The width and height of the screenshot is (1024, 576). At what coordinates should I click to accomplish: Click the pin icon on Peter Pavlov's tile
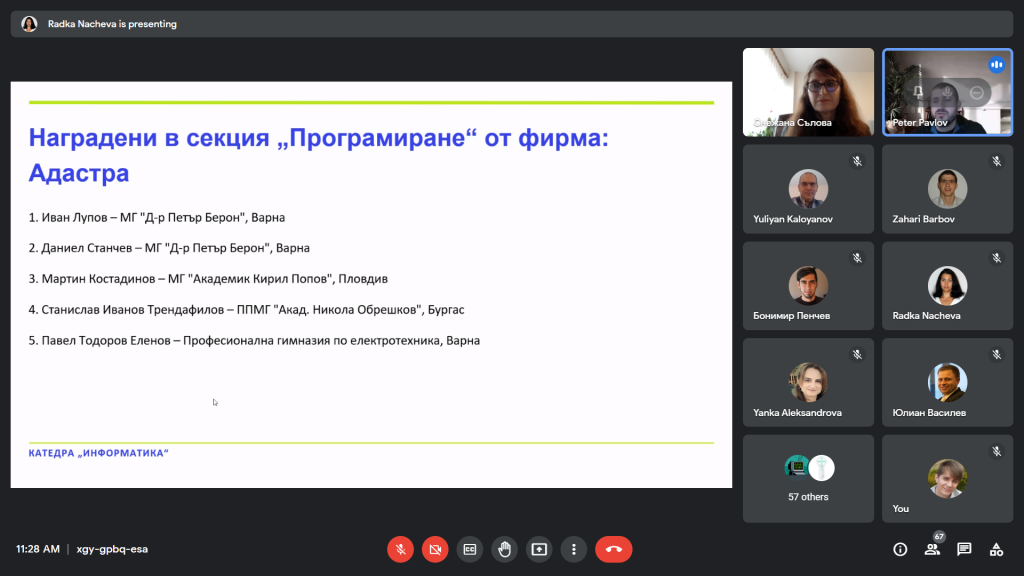pos(918,92)
